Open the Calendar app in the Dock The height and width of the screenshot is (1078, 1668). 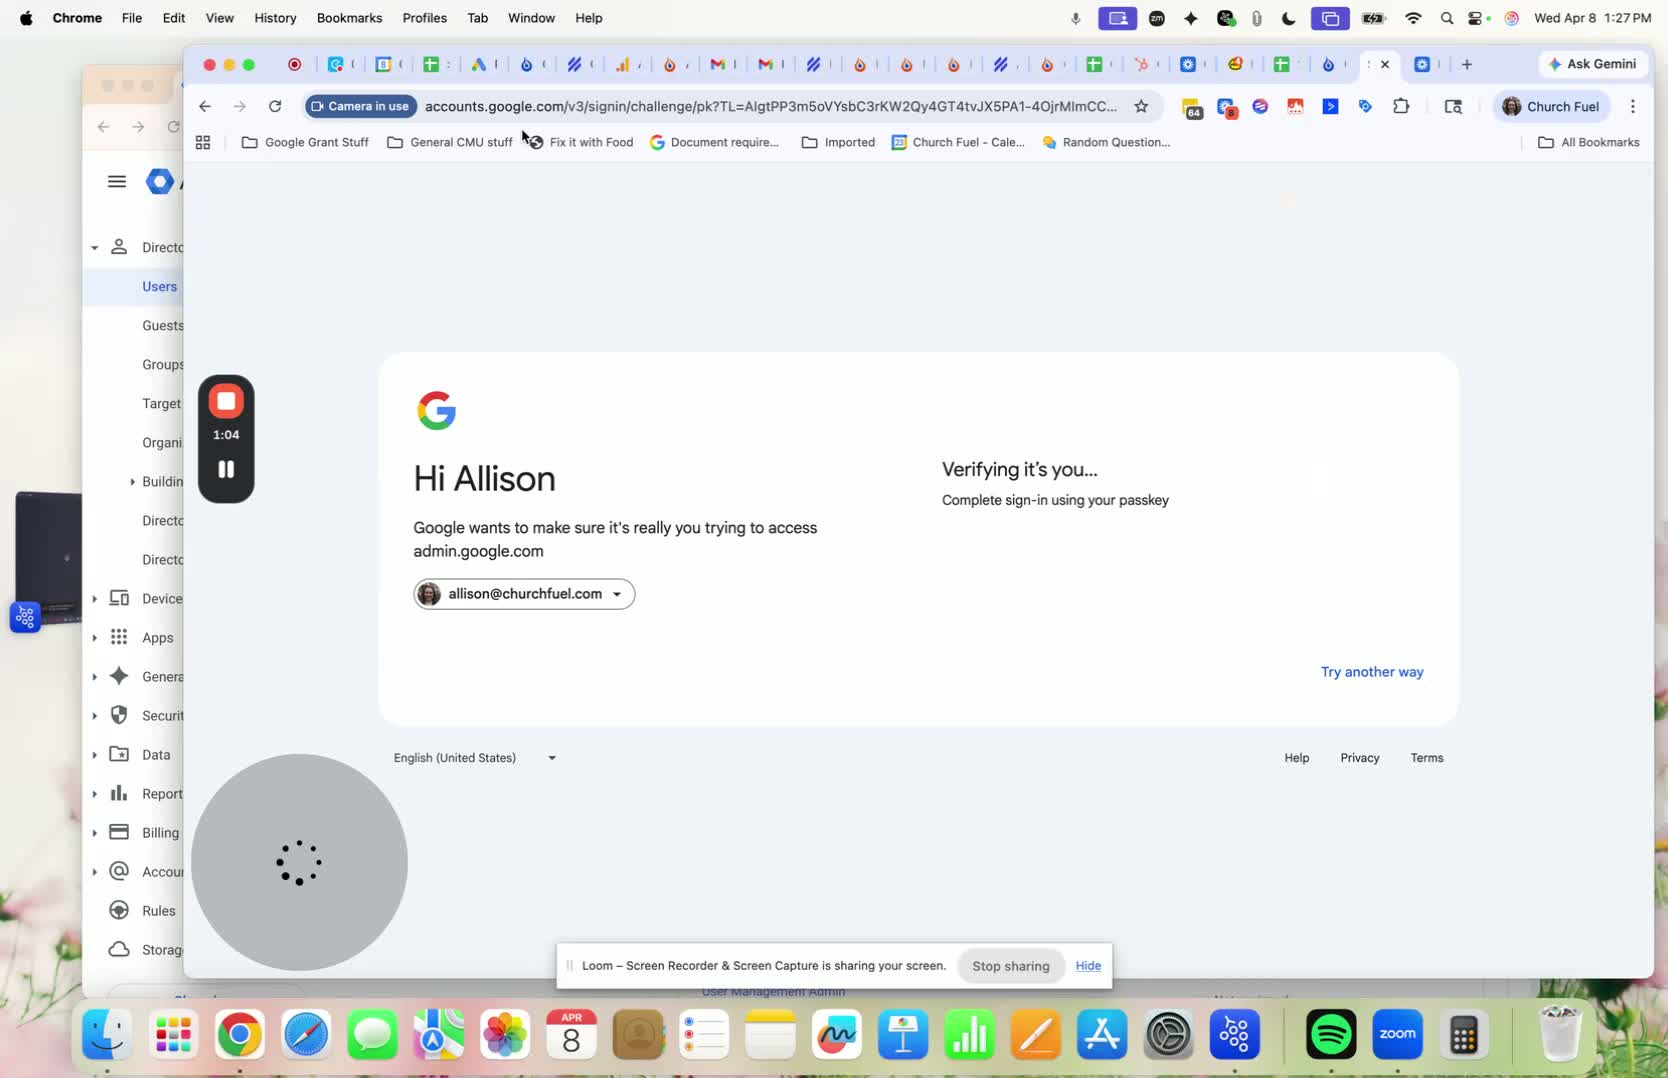point(571,1034)
